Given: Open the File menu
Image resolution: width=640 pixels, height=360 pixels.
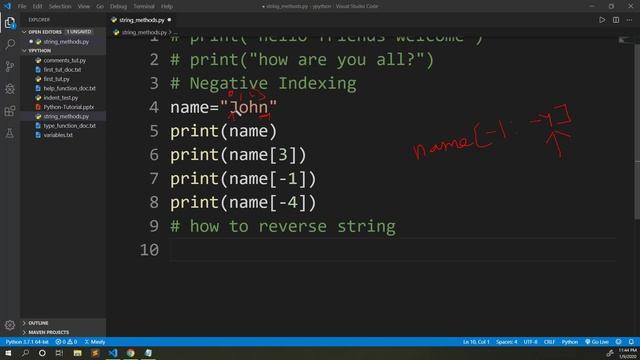Looking at the screenshot, I should (22, 6).
